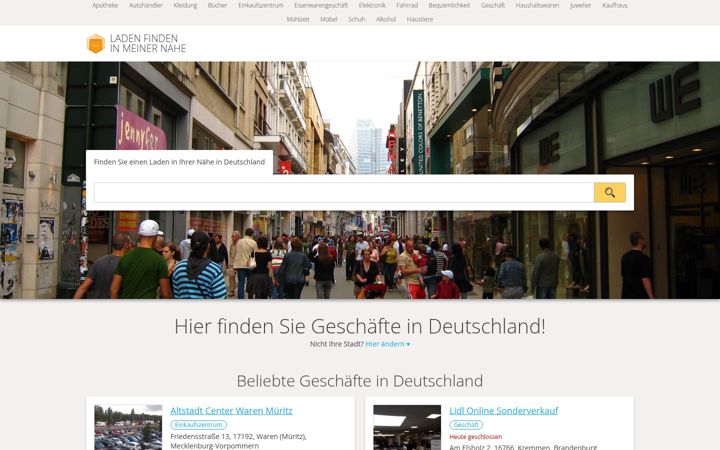This screenshot has width=720, height=450.
Task: Click the orange hexagon site logo
Action: pyautogui.click(x=96, y=44)
